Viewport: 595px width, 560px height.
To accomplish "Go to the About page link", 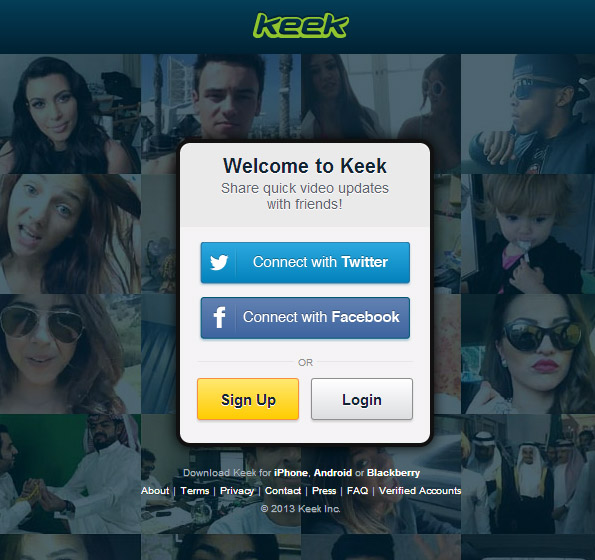I will point(155,491).
